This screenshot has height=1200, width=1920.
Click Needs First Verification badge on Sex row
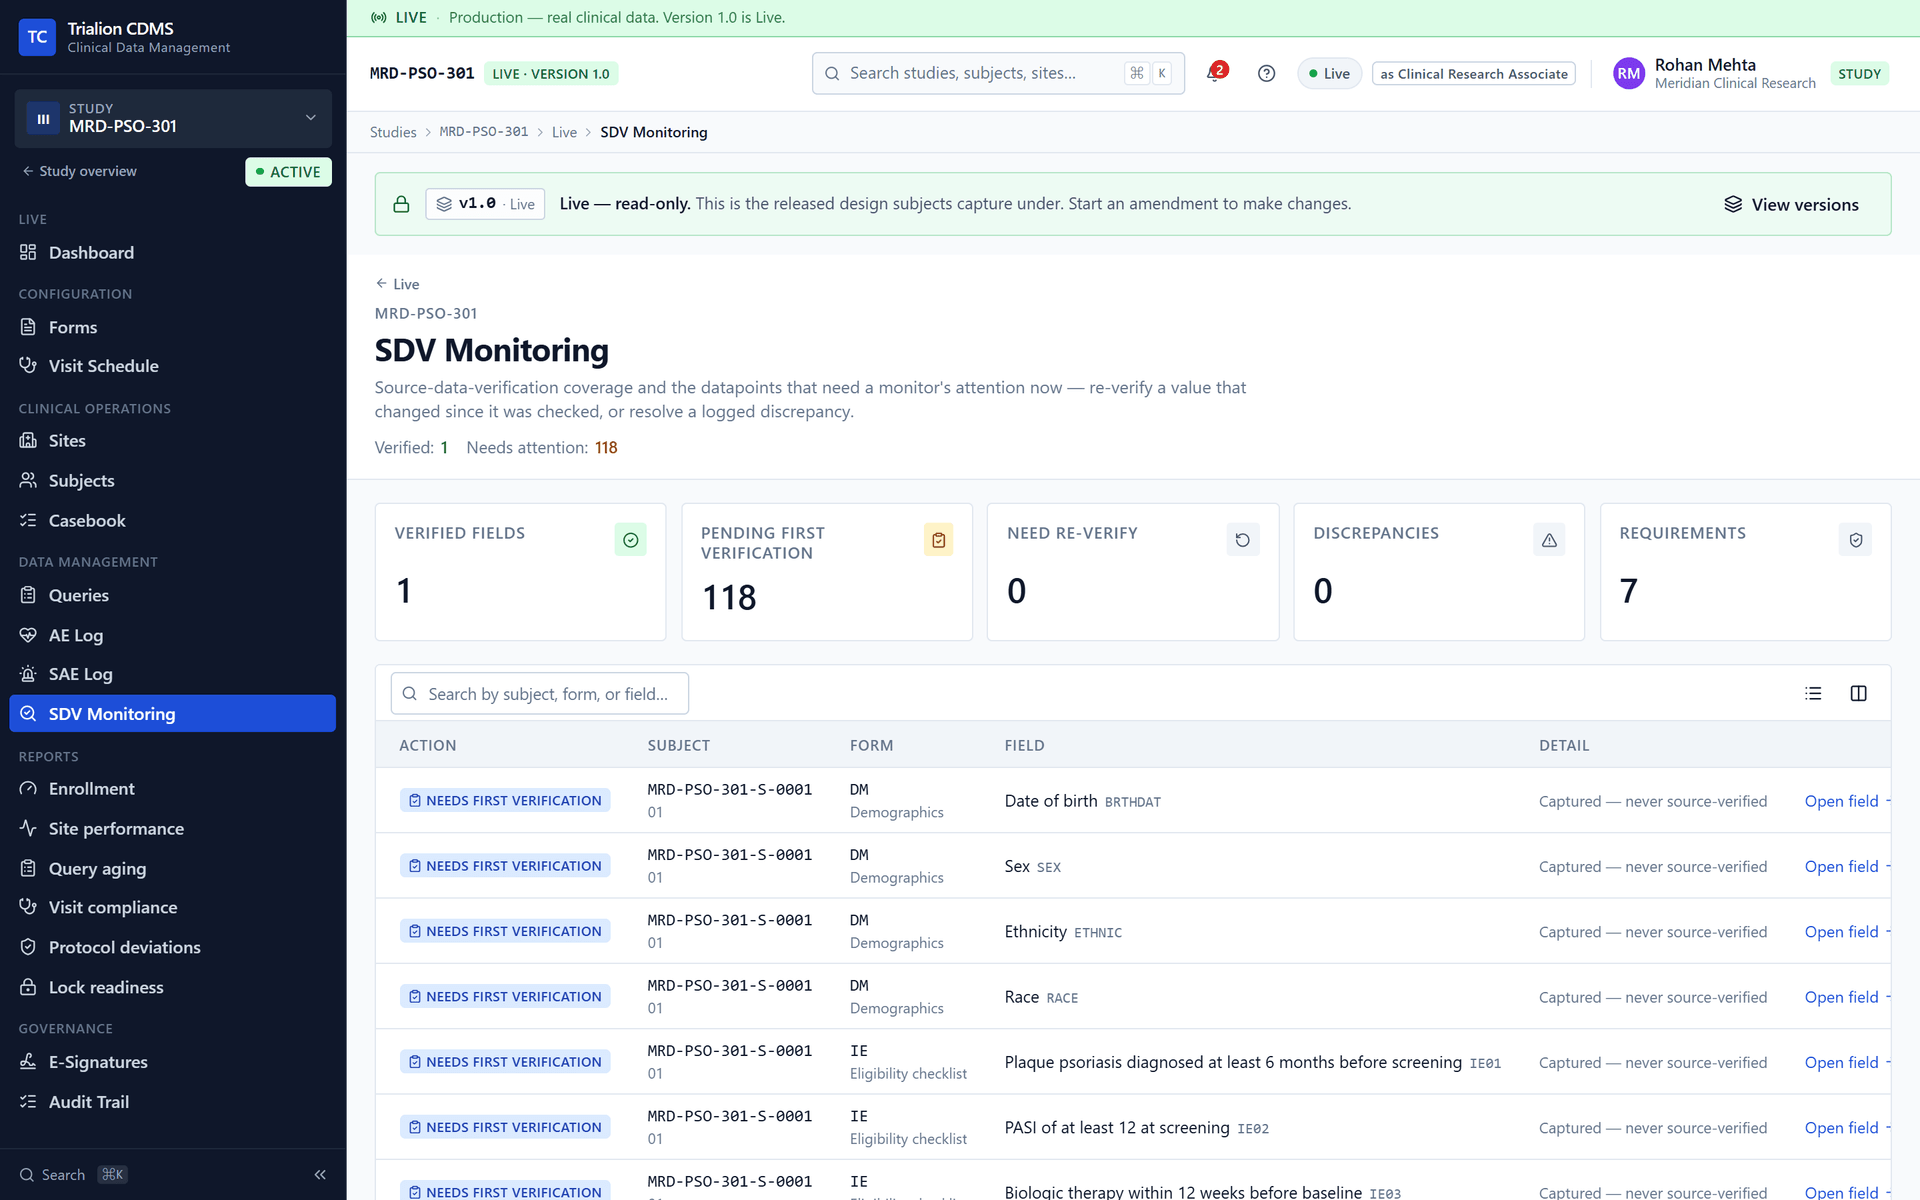point(505,866)
